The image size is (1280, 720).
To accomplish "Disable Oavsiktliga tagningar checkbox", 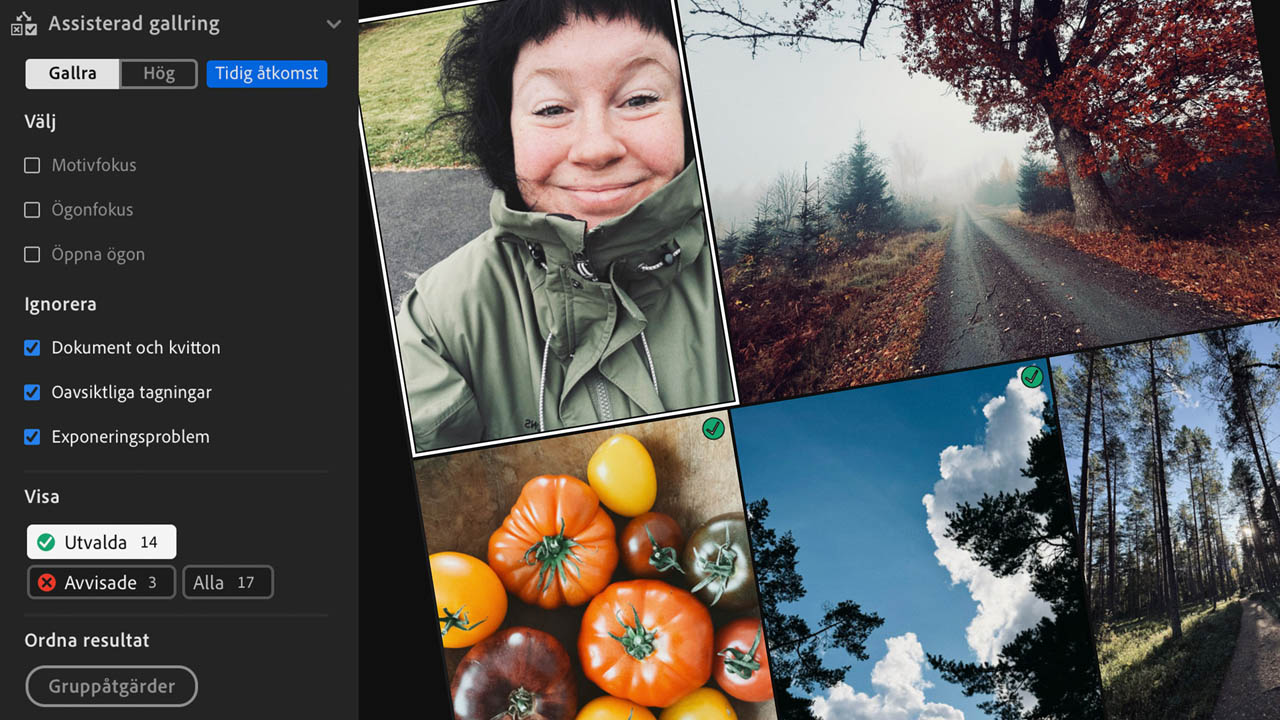I will tap(32, 393).
